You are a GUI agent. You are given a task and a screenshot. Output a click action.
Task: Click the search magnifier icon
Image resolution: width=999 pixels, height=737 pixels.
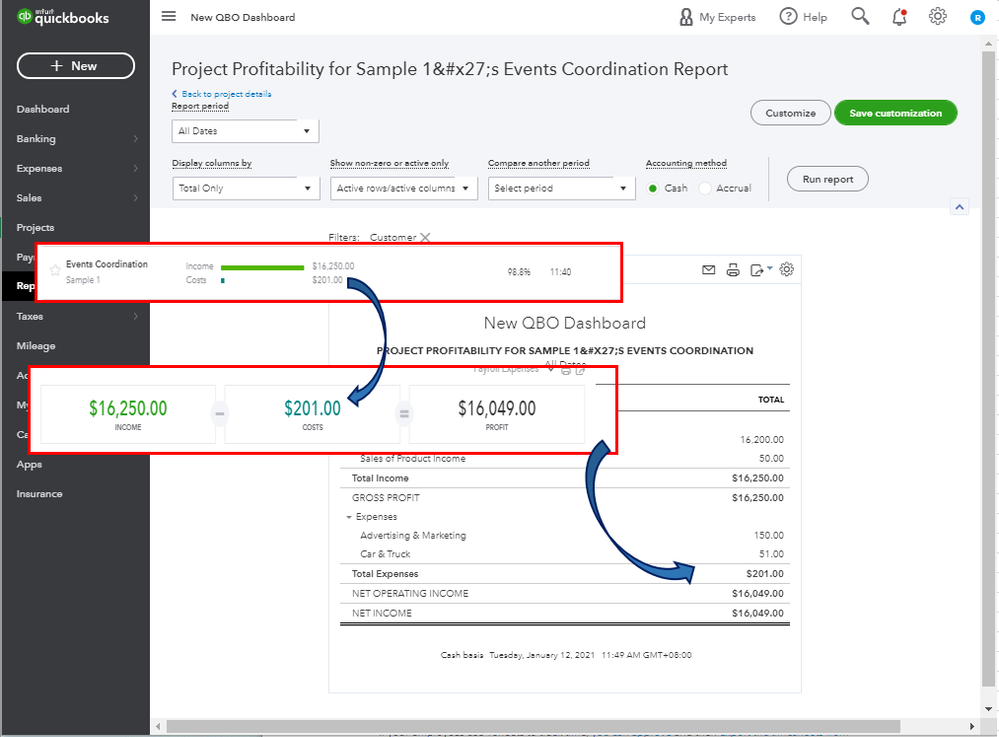pos(860,16)
